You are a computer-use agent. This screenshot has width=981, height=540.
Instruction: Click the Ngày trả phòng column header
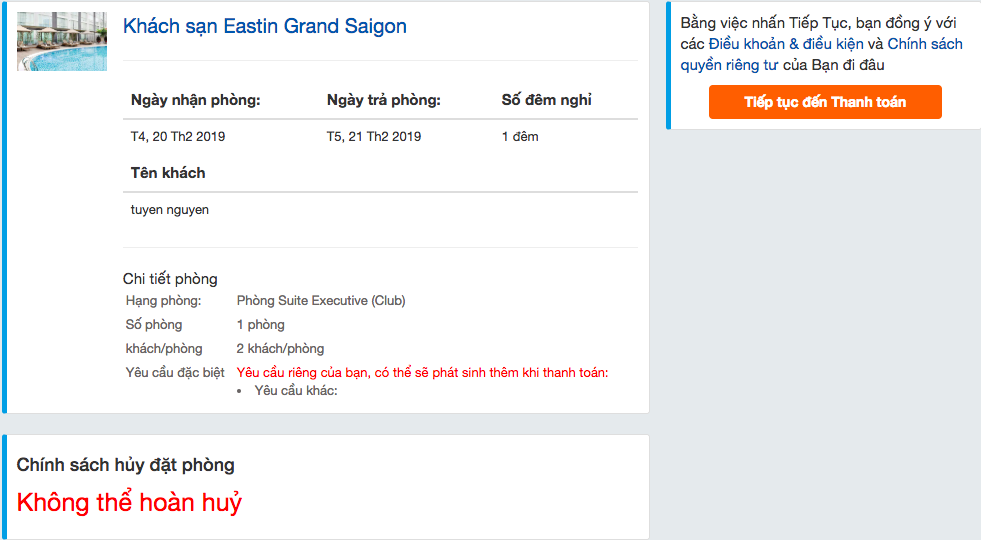pos(383,100)
